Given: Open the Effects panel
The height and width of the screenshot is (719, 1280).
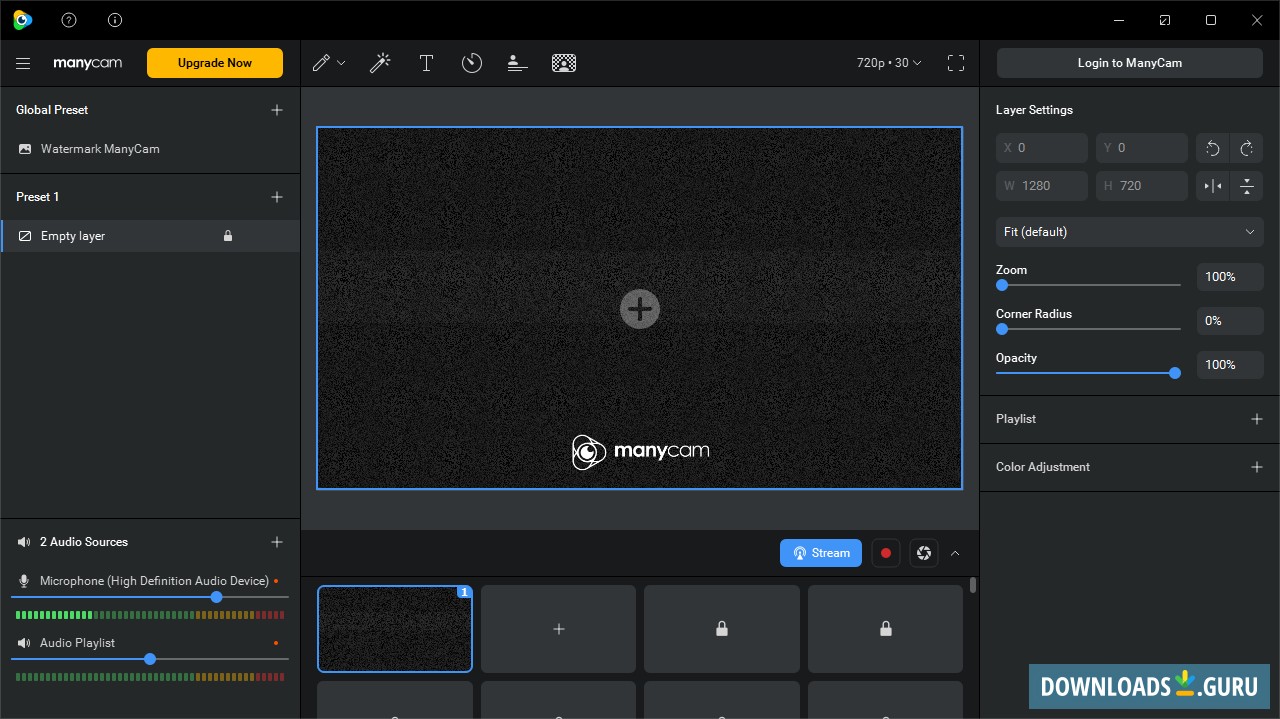Looking at the screenshot, I should (x=380, y=62).
